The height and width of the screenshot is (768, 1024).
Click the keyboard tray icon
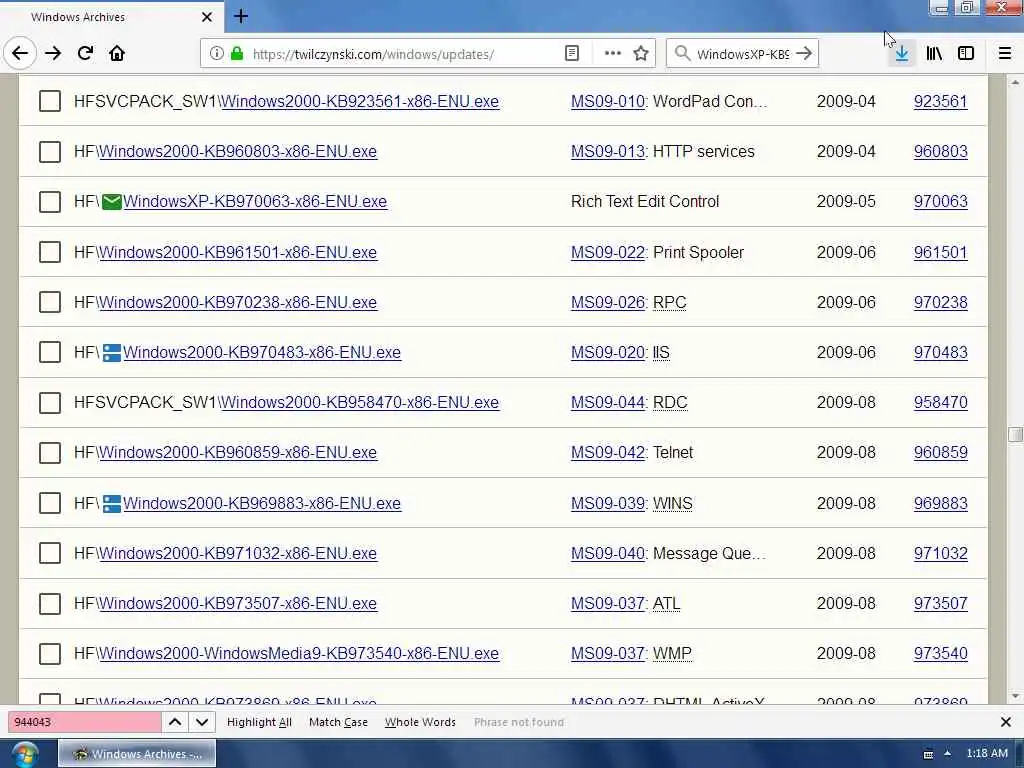(927, 754)
